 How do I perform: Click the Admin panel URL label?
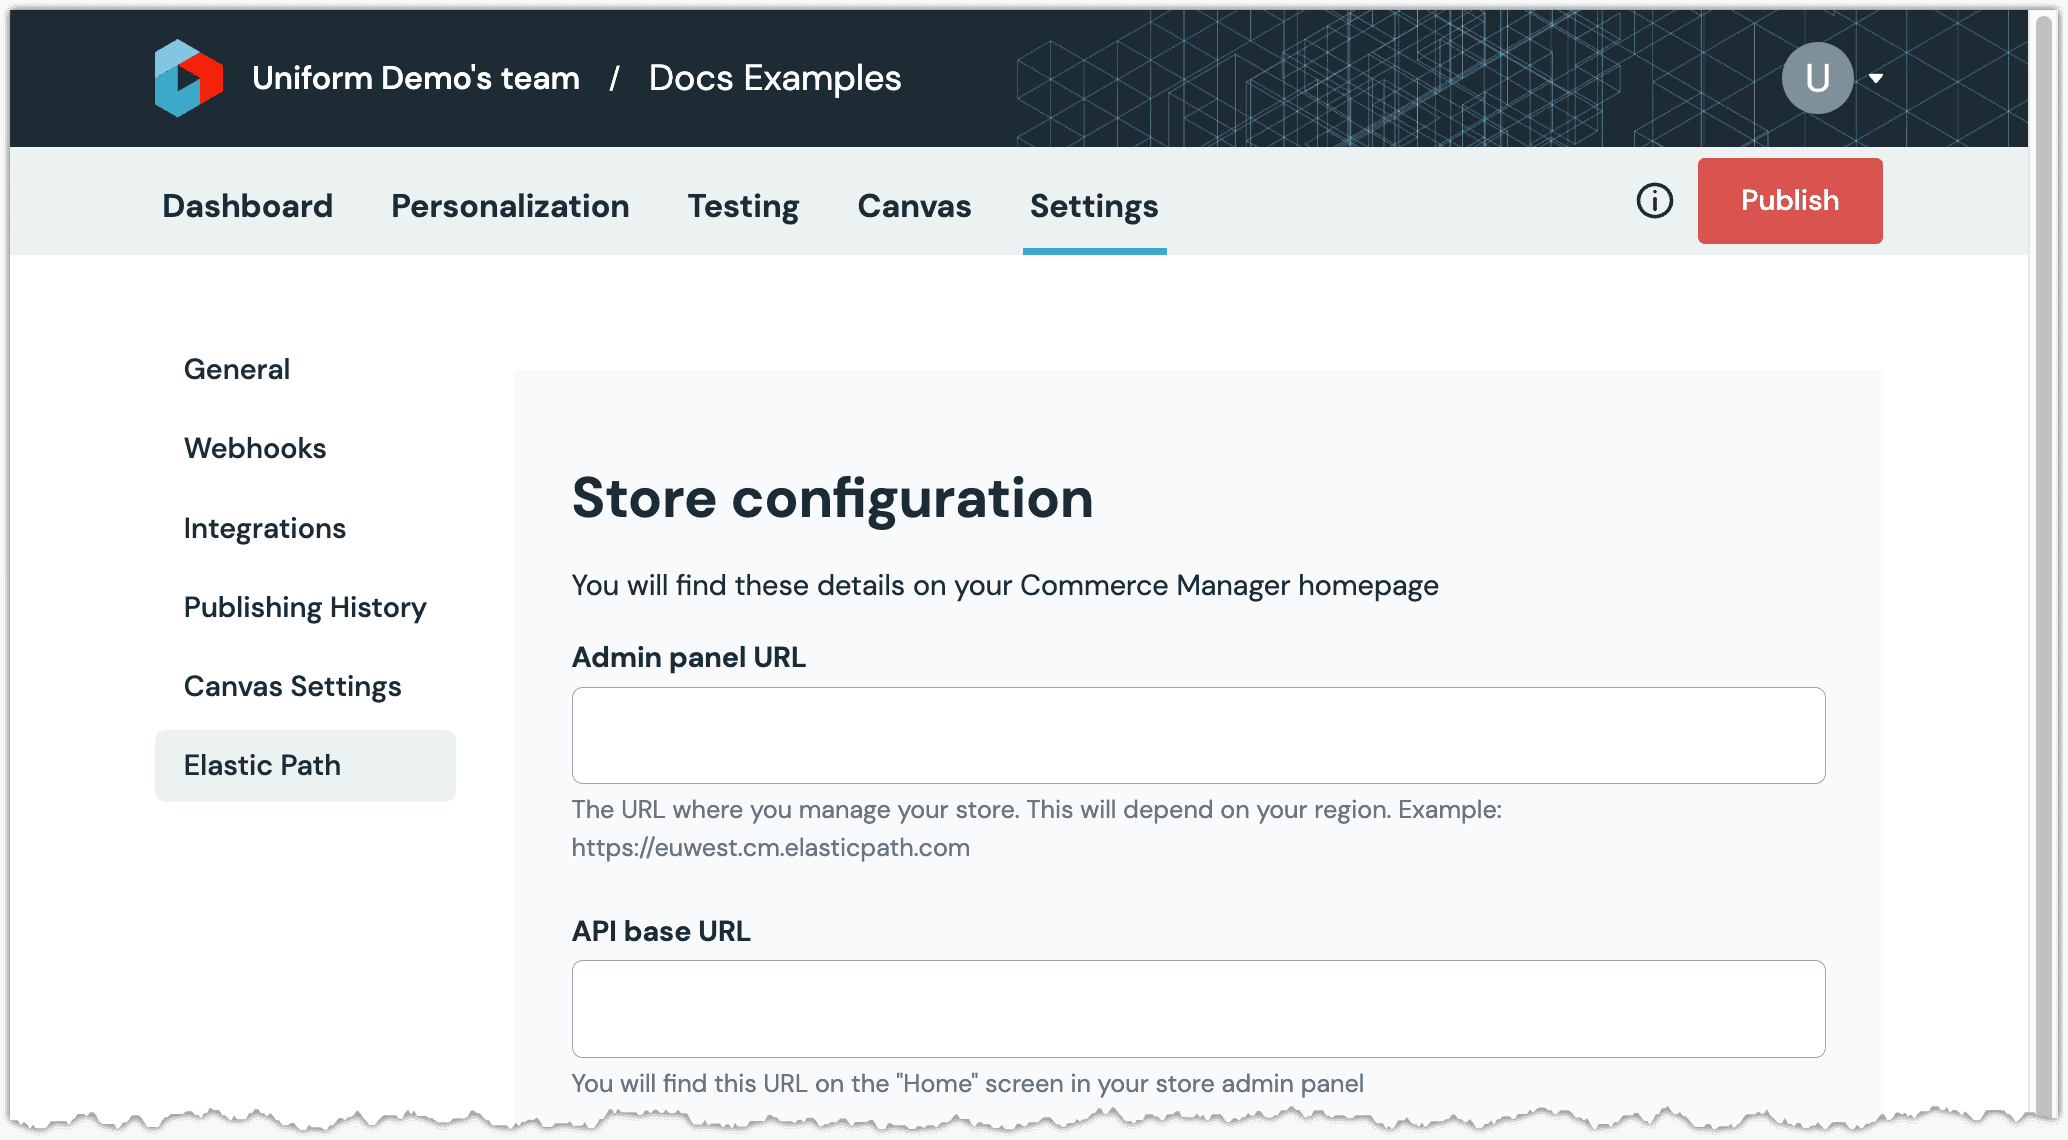[689, 657]
